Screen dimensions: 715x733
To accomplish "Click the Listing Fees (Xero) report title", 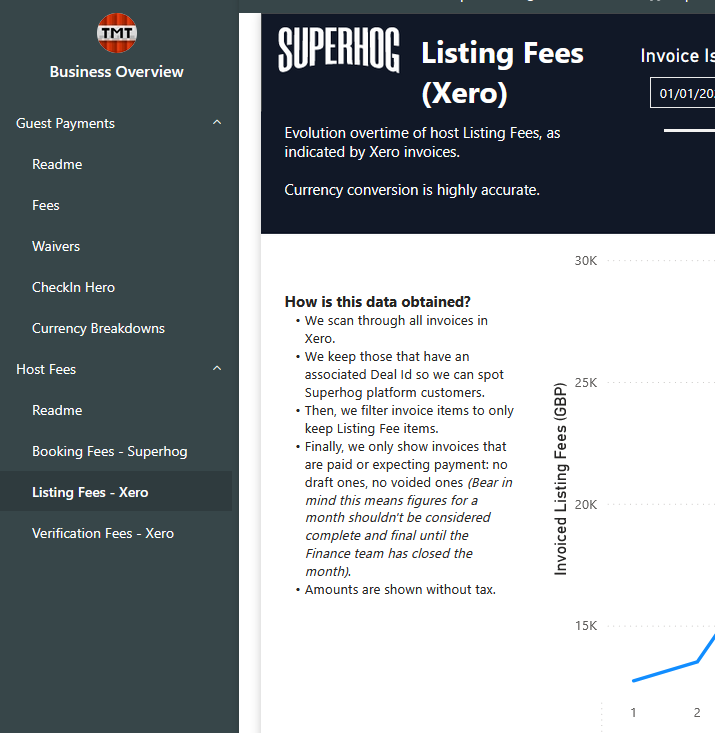I will pos(502,72).
